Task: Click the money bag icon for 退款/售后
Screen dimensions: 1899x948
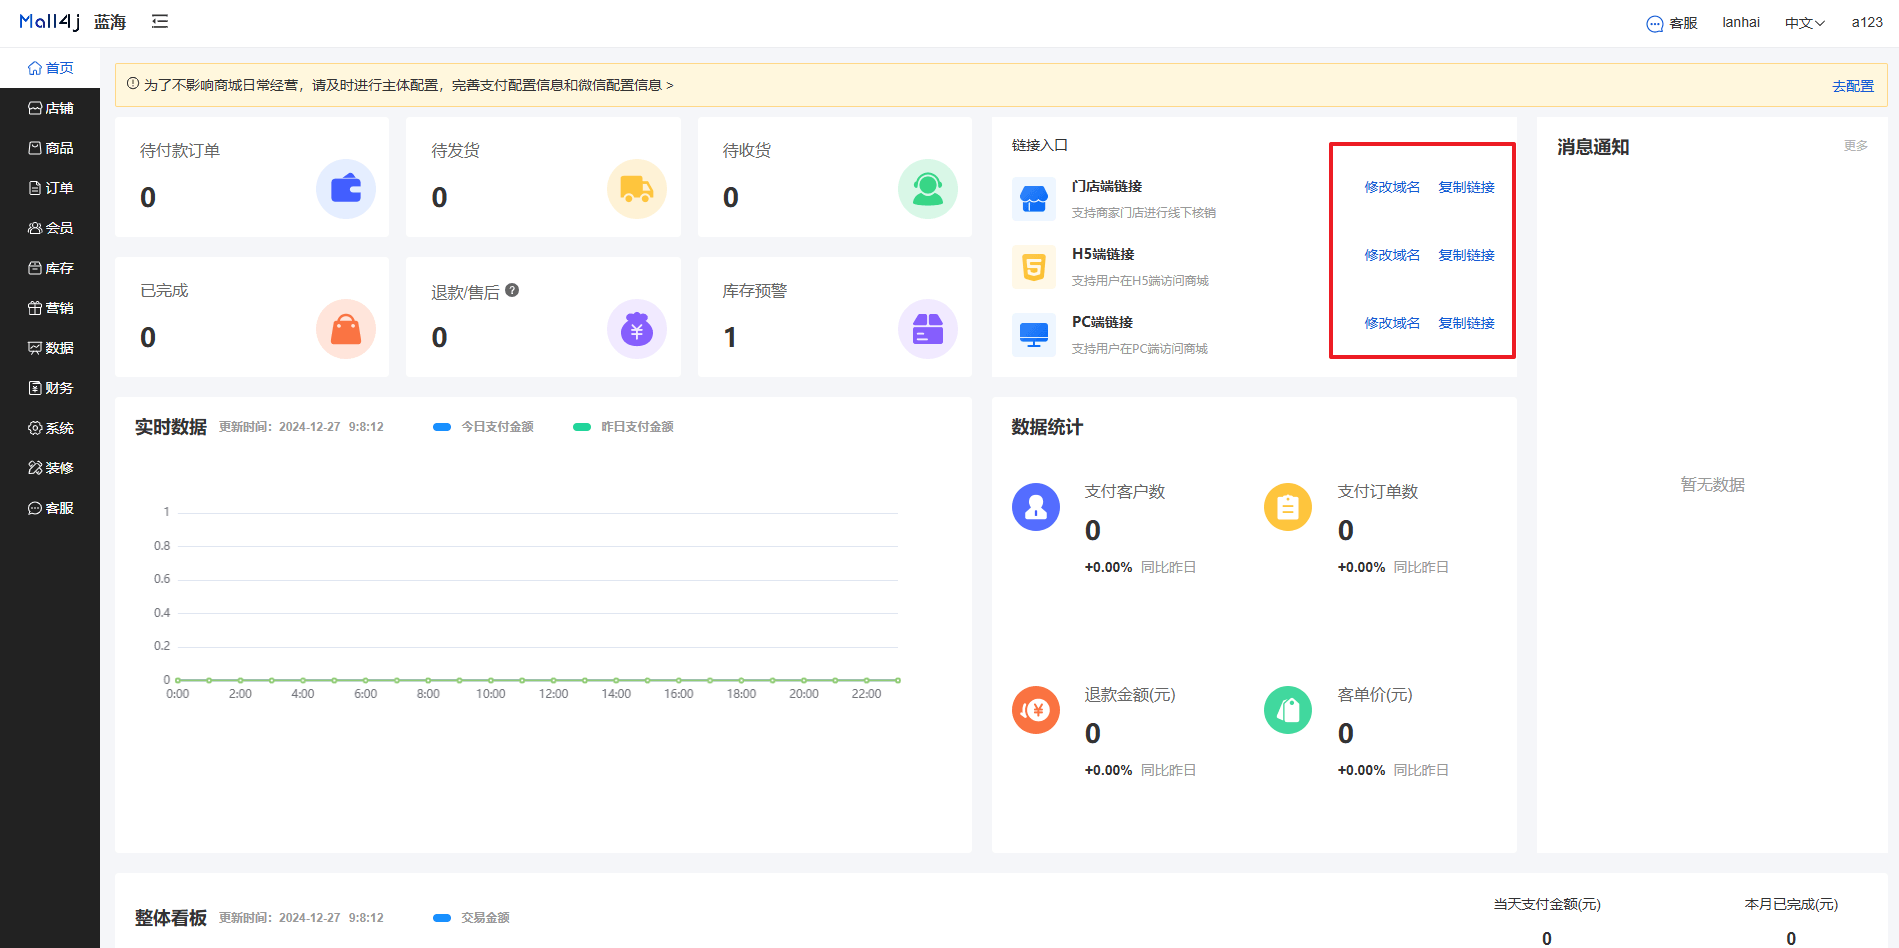Action: point(637,329)
